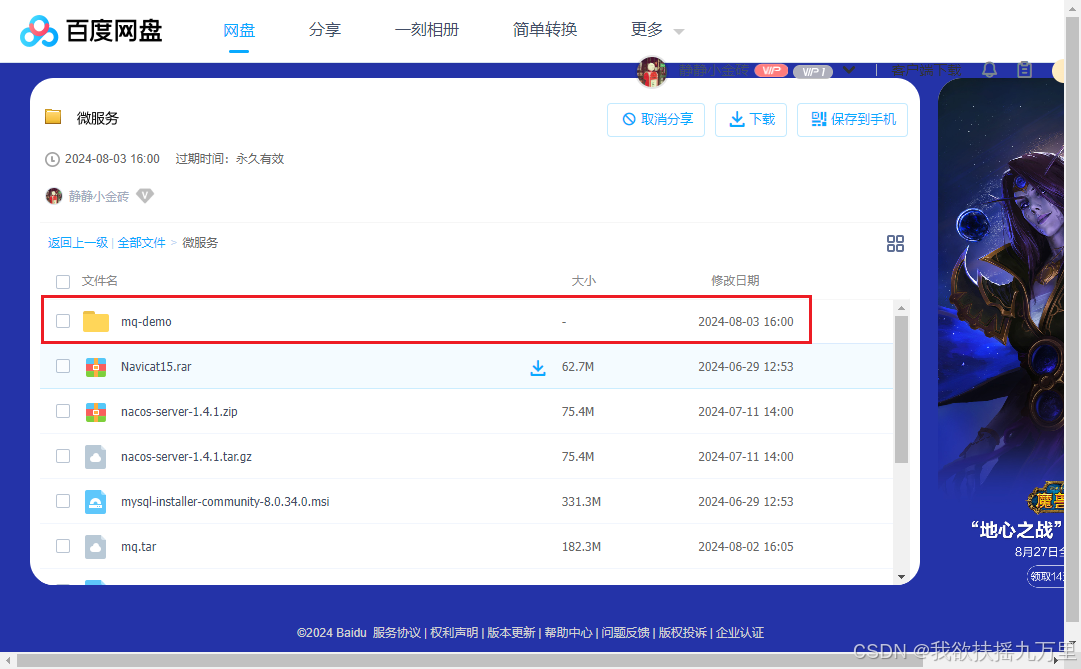Check the mq-demo folder checkbox
Viewport: 1081px width, 669px height.
click(x=63, y=321)
